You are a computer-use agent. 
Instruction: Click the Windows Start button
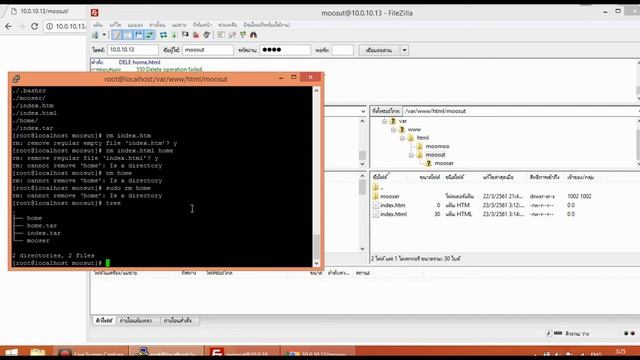(11, 353)
